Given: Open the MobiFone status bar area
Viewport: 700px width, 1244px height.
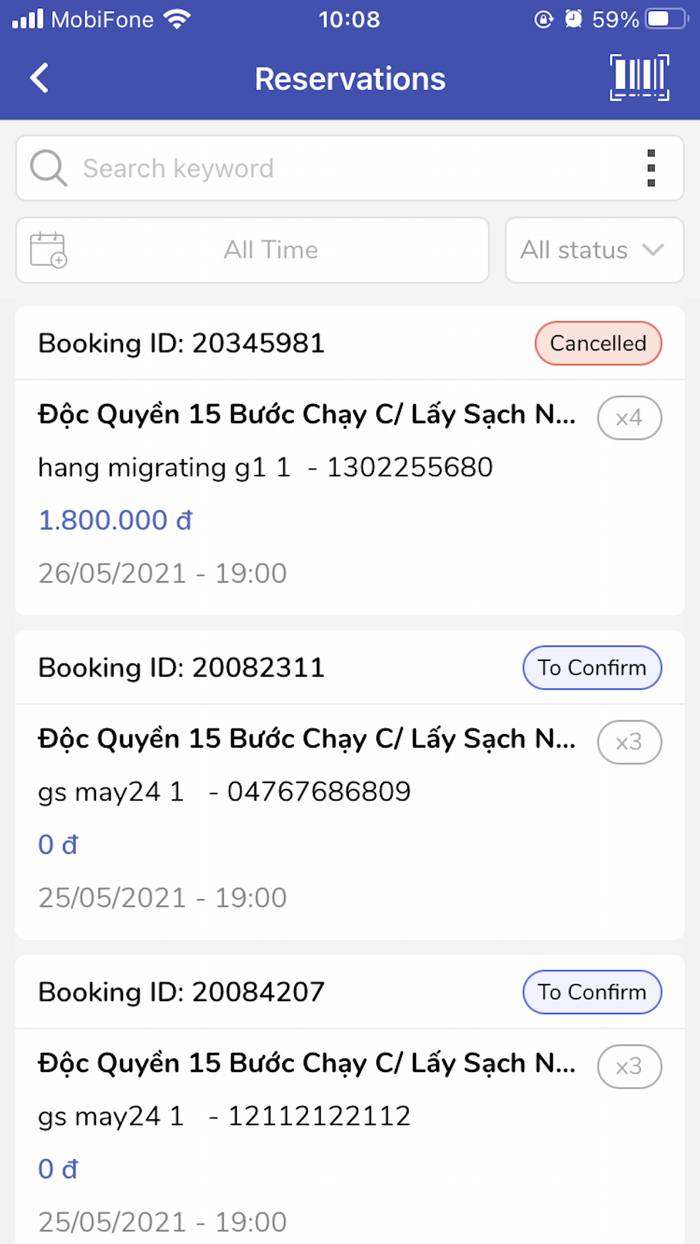Looking at the screenshot, I should pyautogui.click(x=100, y=17).
